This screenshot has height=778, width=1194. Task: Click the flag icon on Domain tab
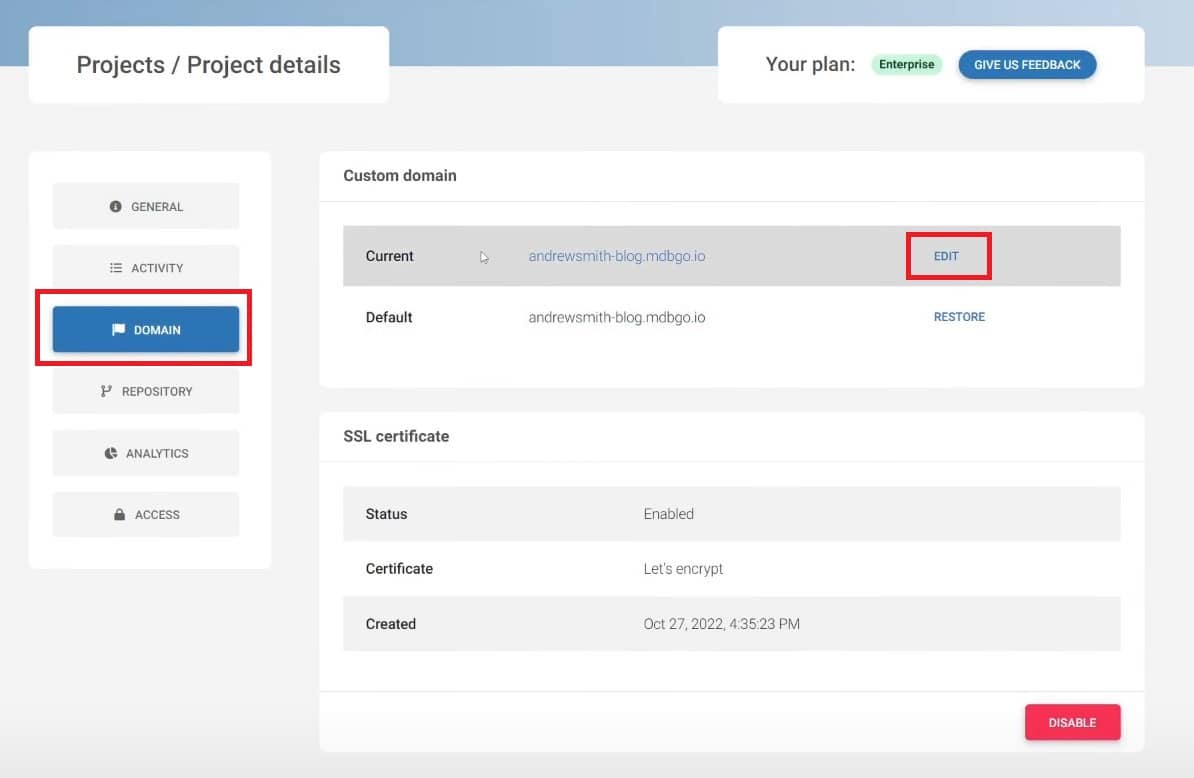pos(118,330)
